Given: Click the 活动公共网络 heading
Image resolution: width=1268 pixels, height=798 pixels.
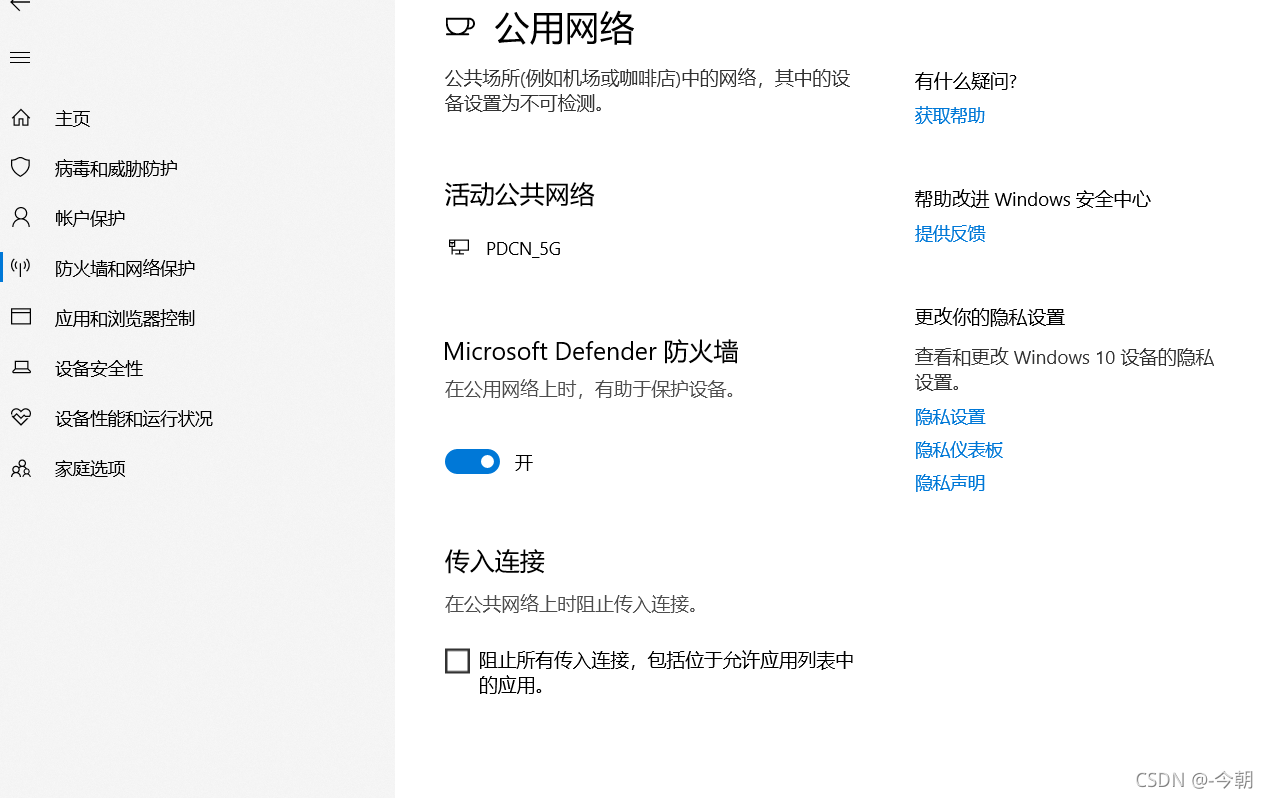Looking at the screenshot, I should click(x=520, y=194).
